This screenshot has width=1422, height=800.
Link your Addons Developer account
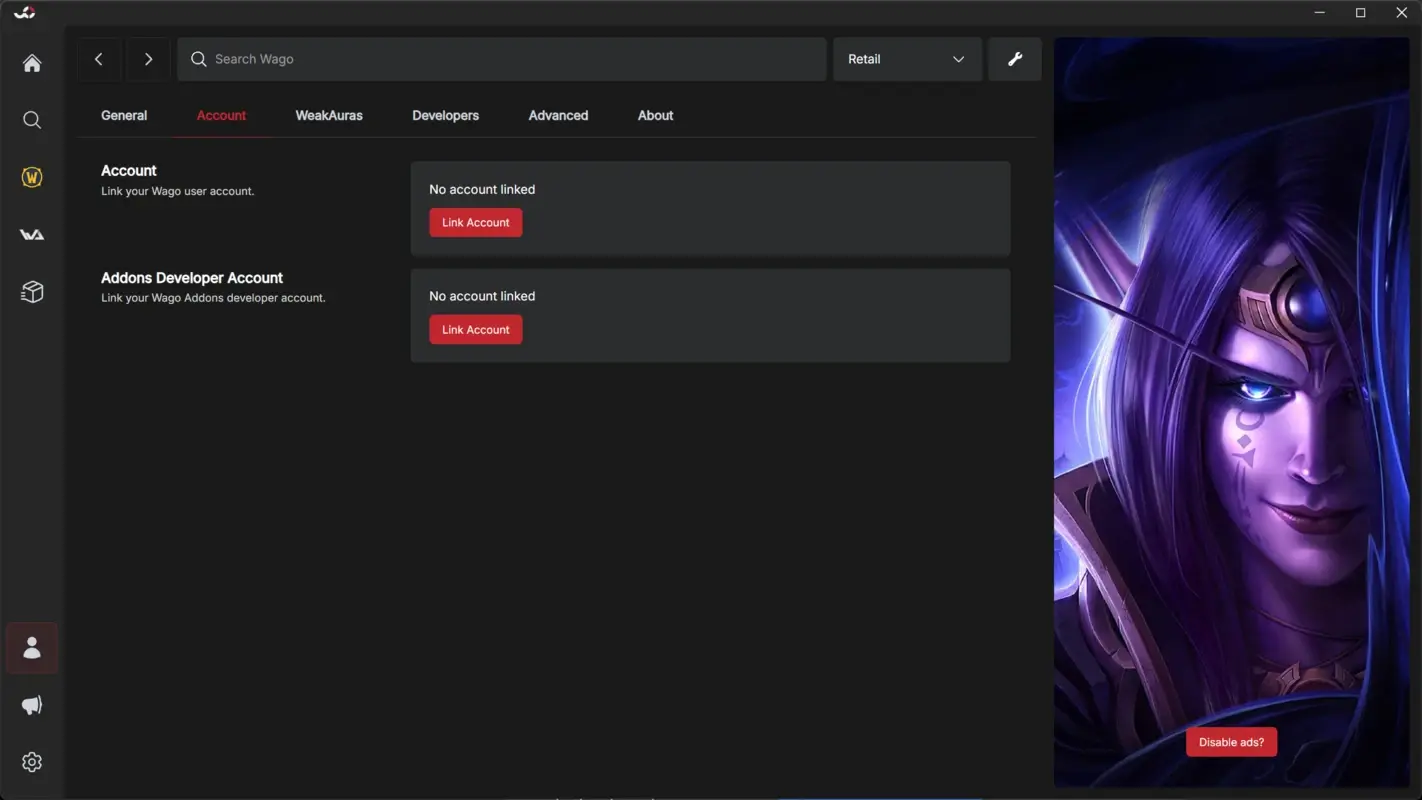(x=475, y=329)
